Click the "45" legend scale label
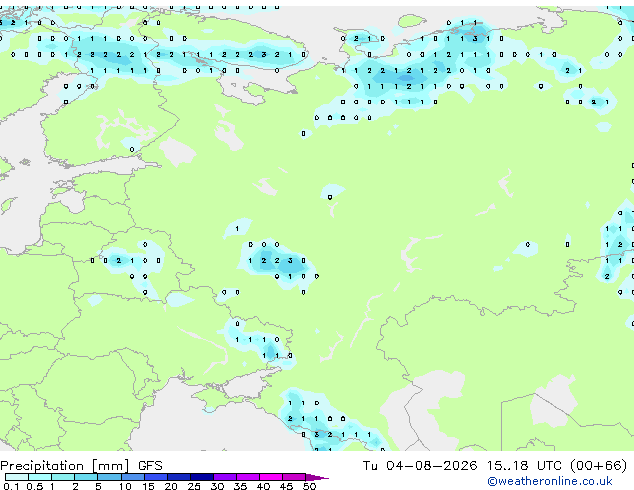Viewport: 634px width, 490px height. pos(286,486)
